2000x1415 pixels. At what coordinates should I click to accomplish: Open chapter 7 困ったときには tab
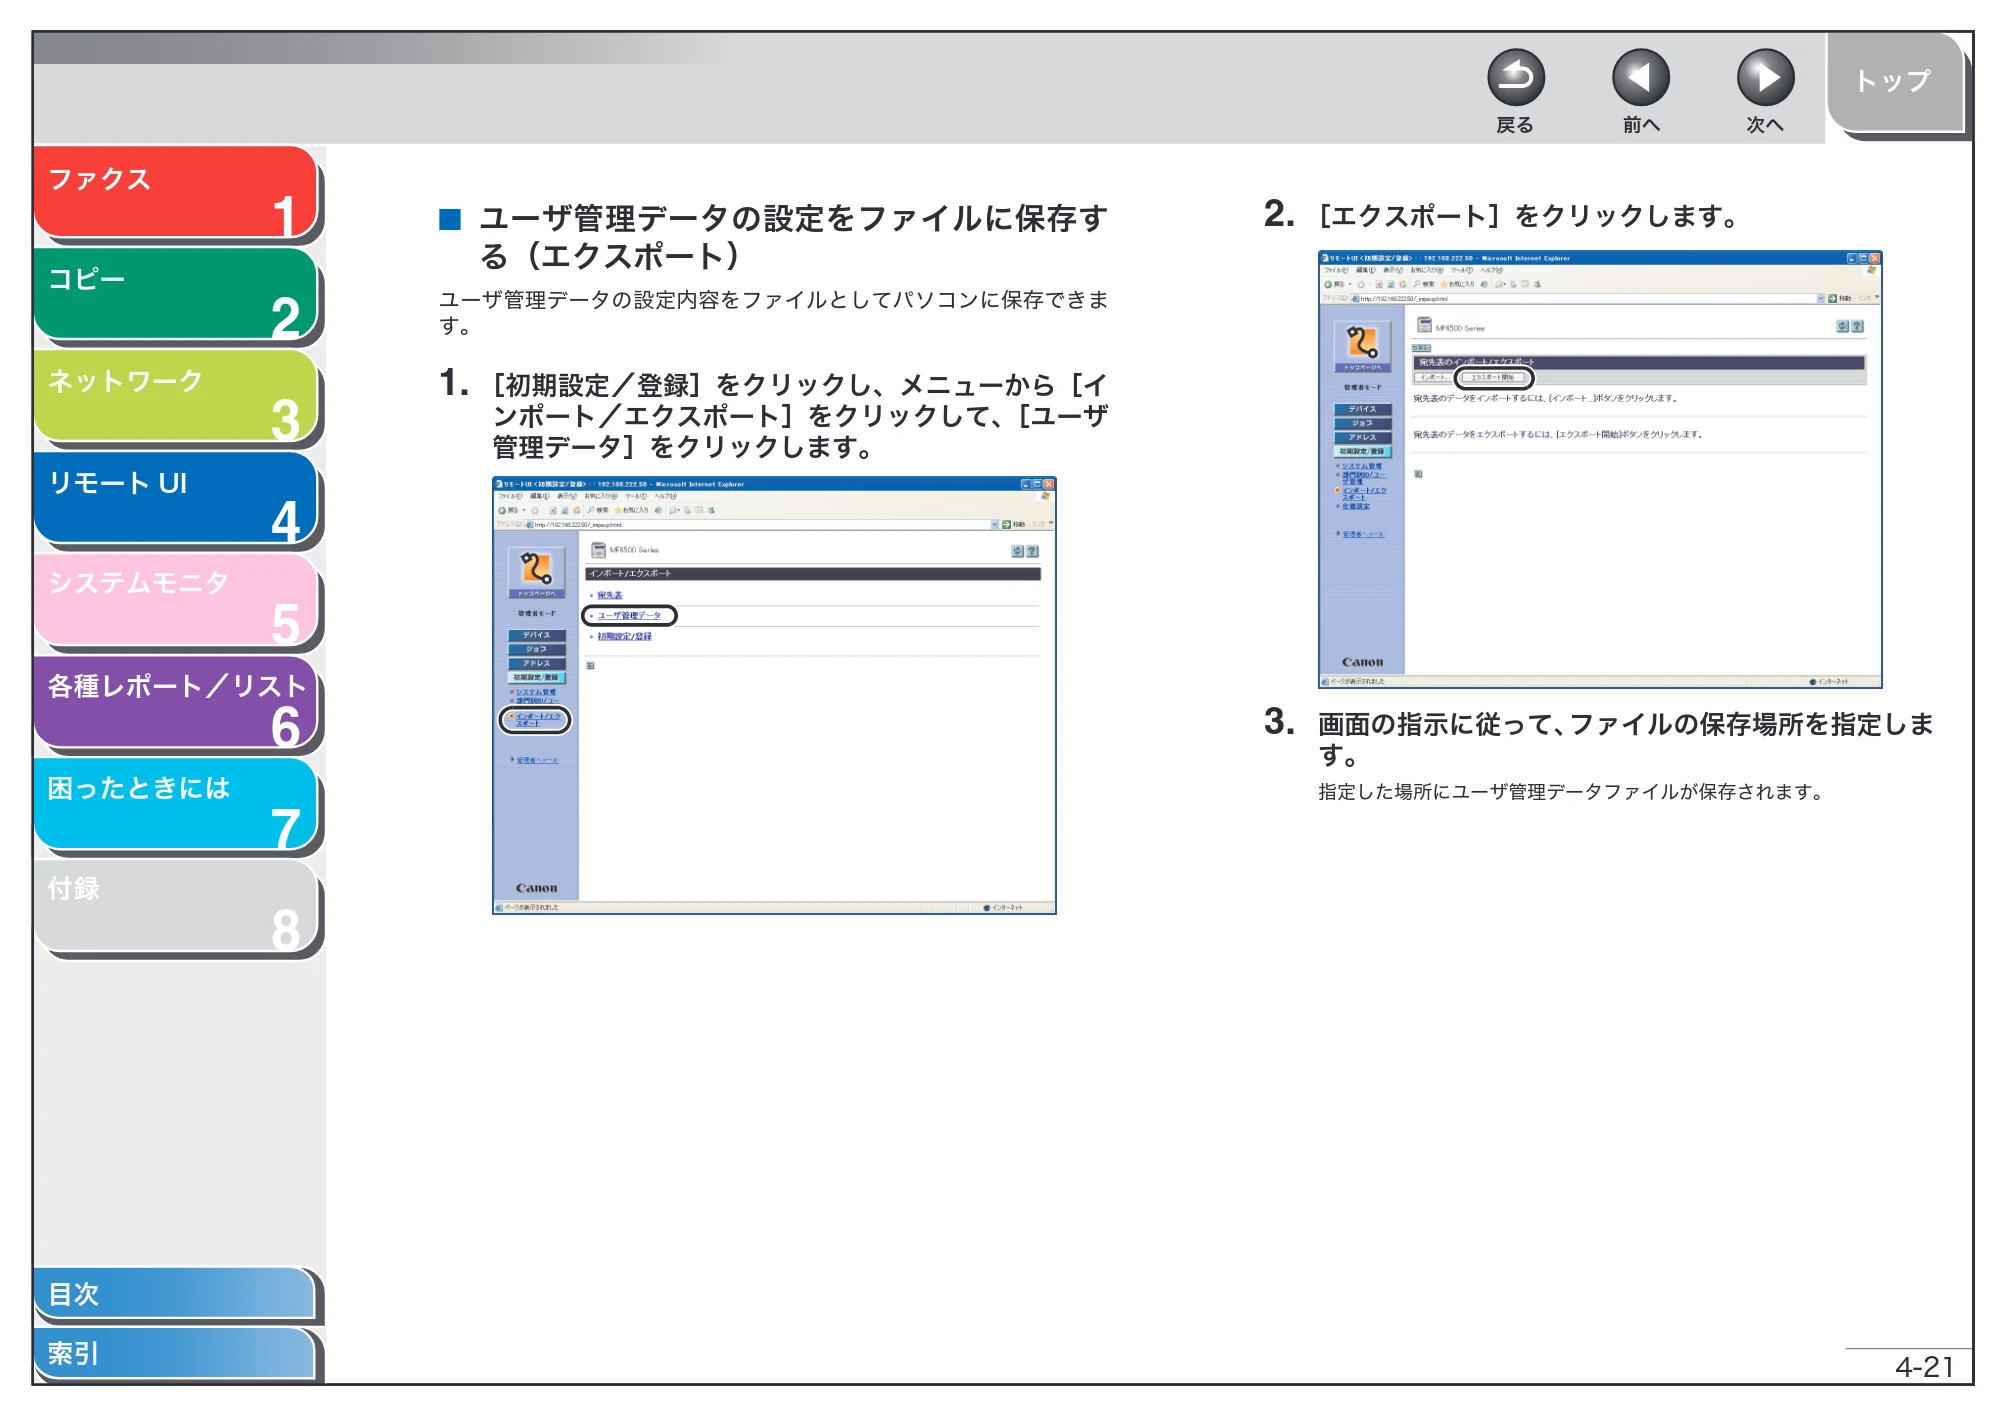coord(176,804)
